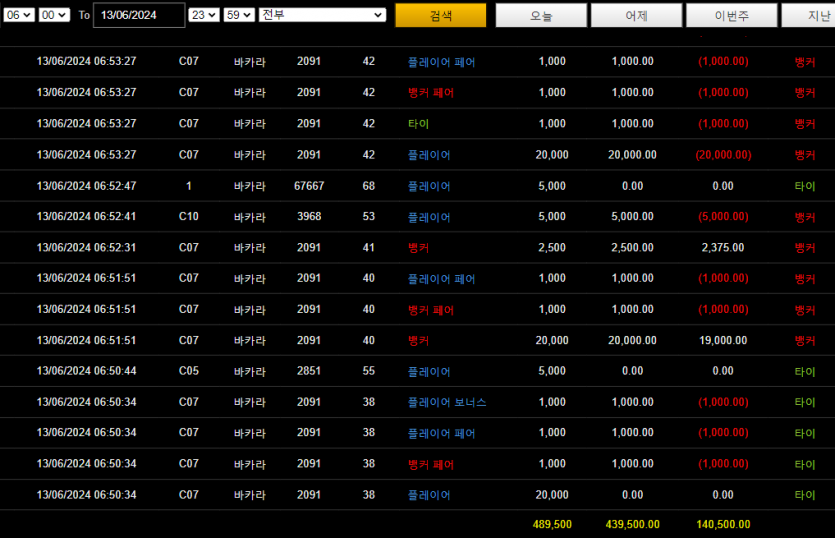Click shoe number 3968
835x538 pixels.
pyautogui.click(x=309, y=216)
